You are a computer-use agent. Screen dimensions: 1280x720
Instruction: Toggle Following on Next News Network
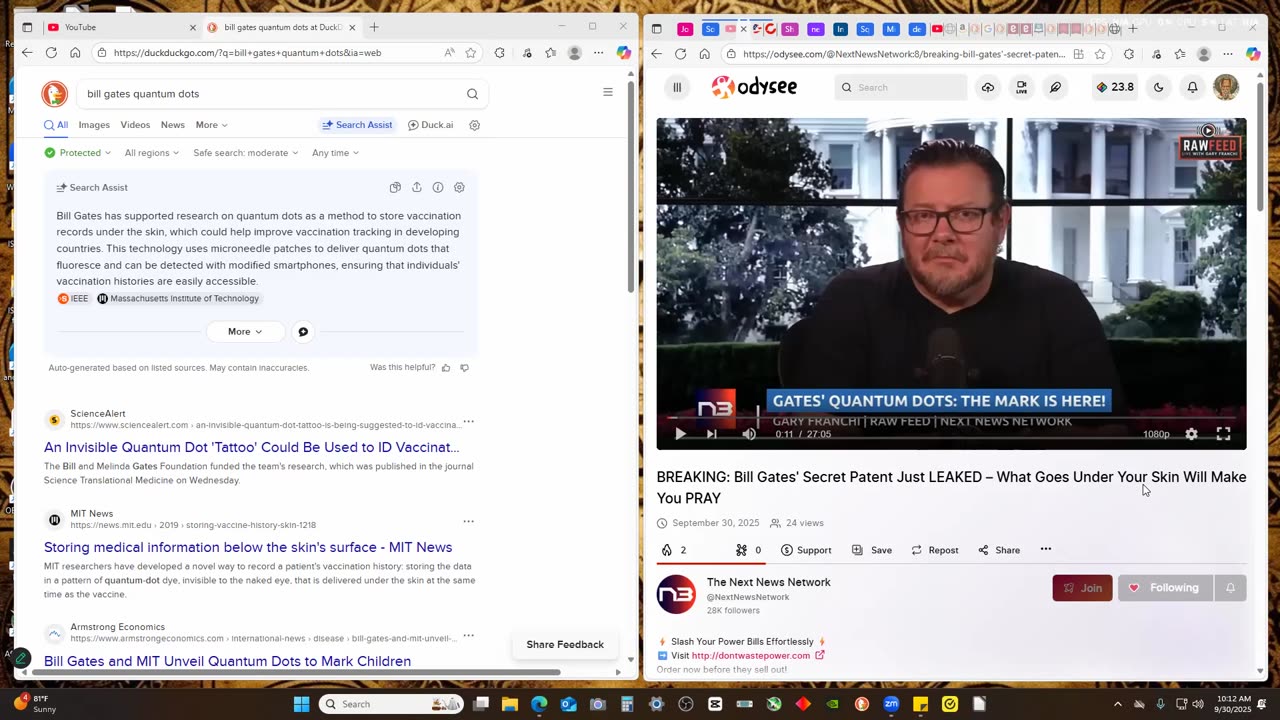click(1165, 588)
